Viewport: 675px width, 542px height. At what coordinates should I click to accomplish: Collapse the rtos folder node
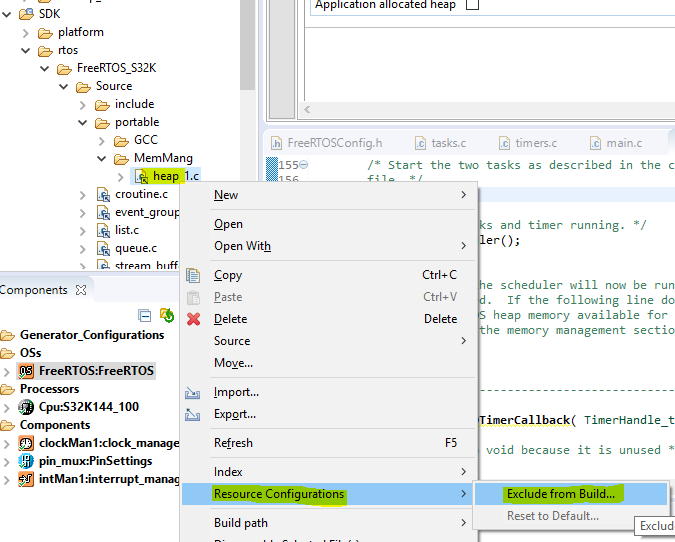(25, 51)
